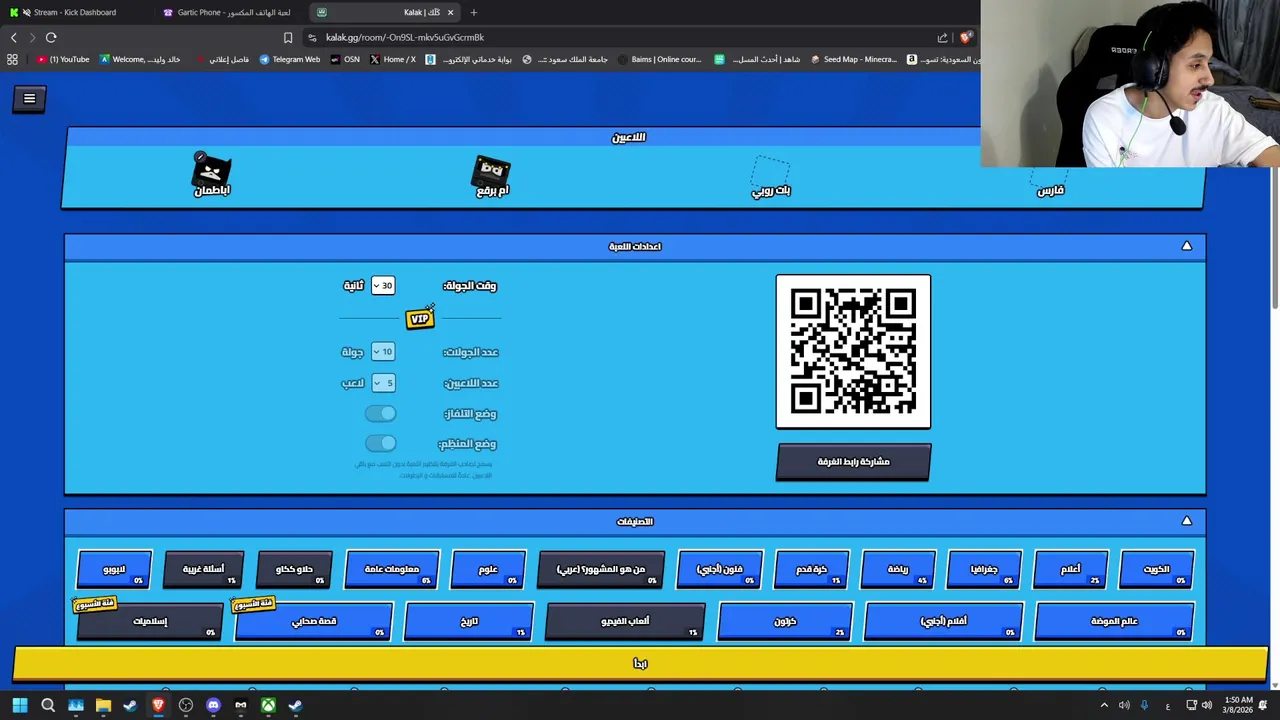This screenshot has height=720, width=1280.
Task: Open the notification bell in taskbar
Action: (1264, 705)
